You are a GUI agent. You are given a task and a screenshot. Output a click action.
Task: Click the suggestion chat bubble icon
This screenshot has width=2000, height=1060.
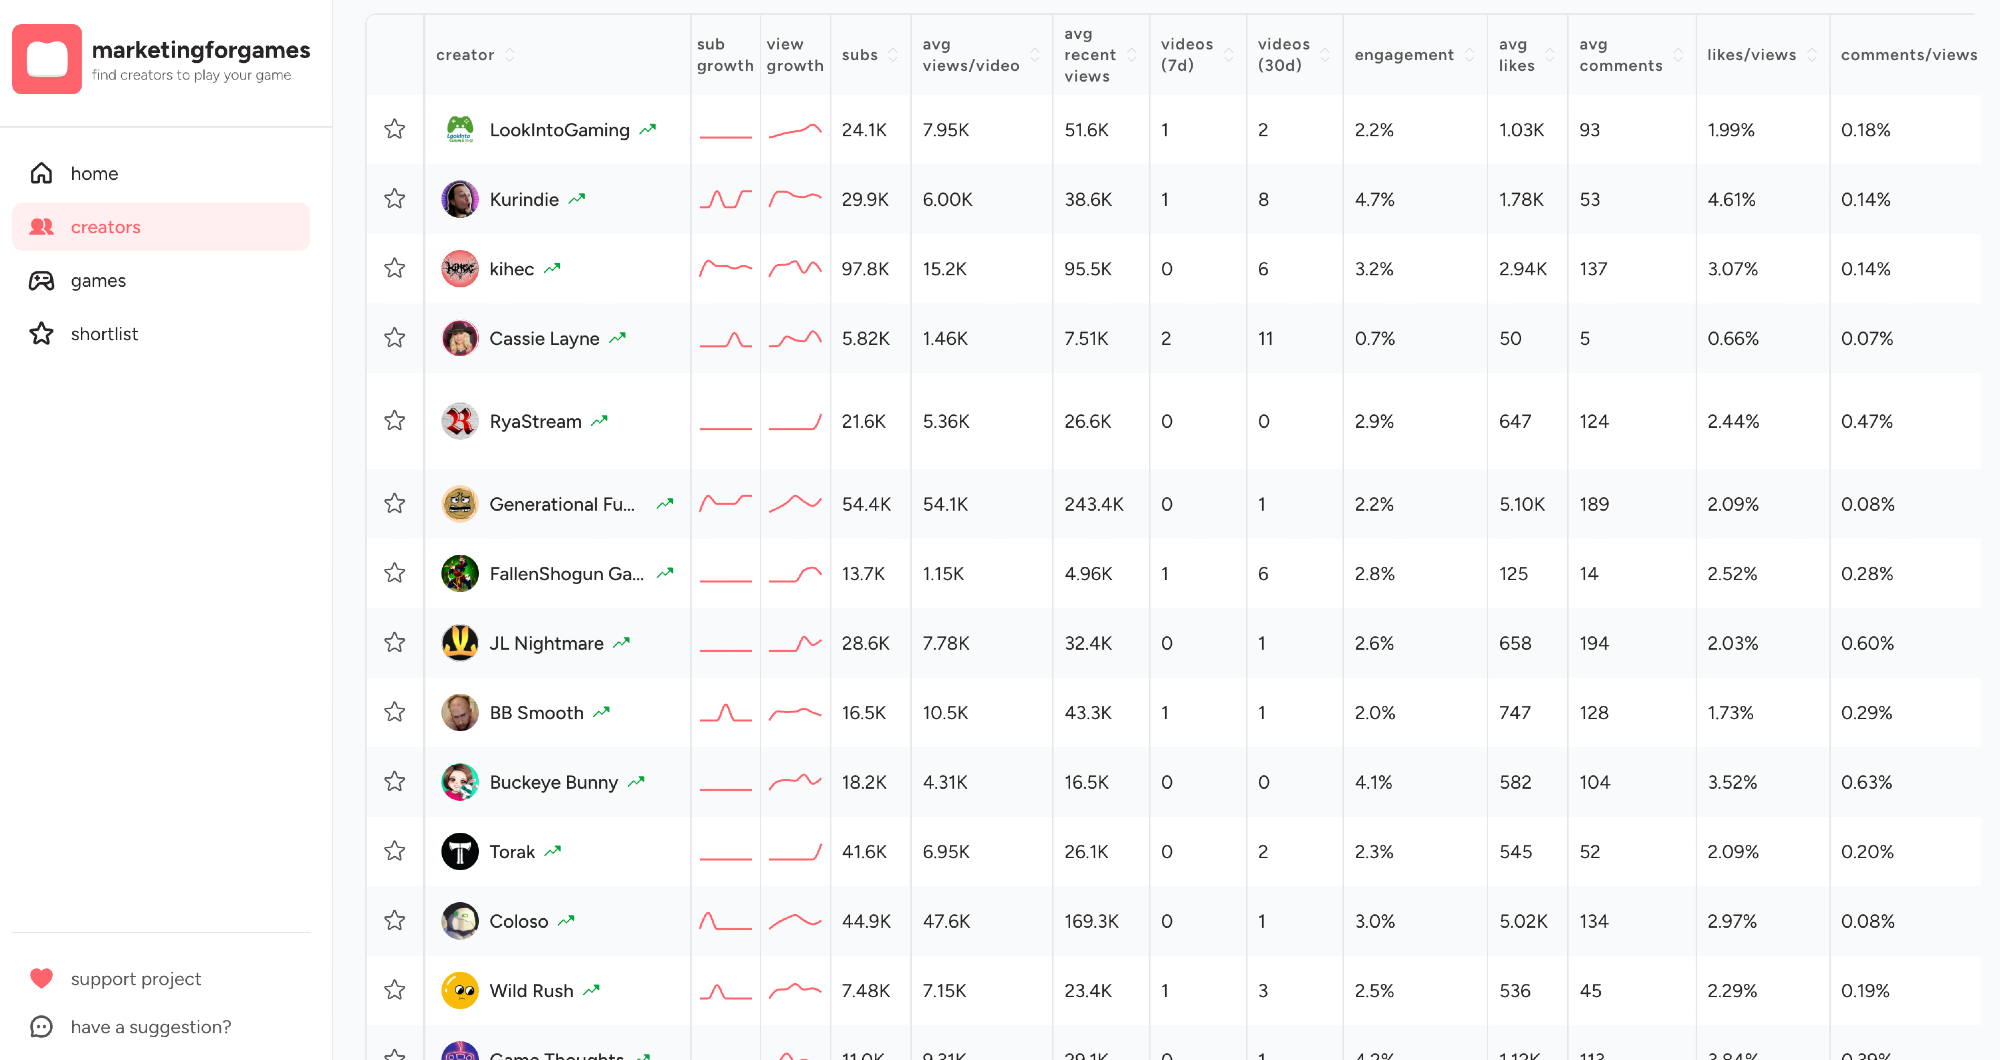coord(41,1026)
